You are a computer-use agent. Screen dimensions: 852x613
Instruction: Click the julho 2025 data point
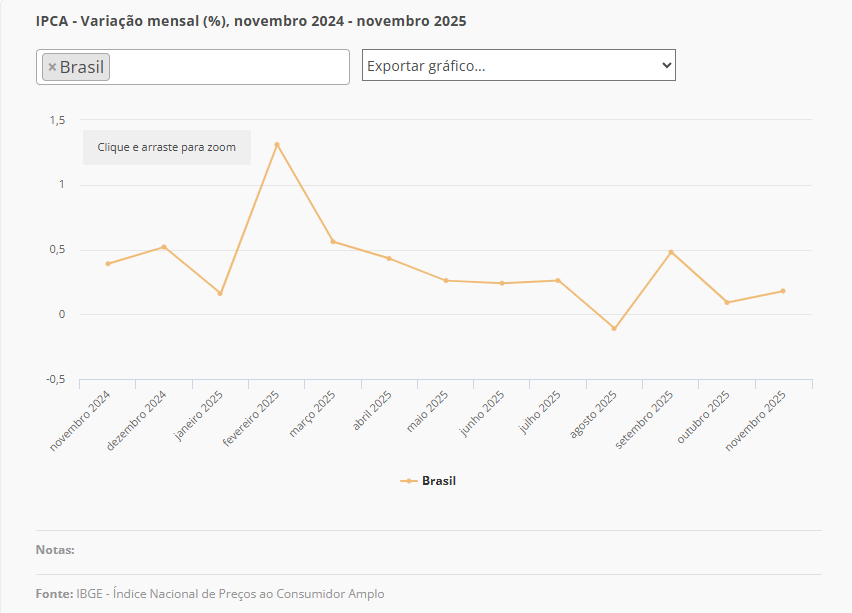pyautogui.click(x=558, y=280)
